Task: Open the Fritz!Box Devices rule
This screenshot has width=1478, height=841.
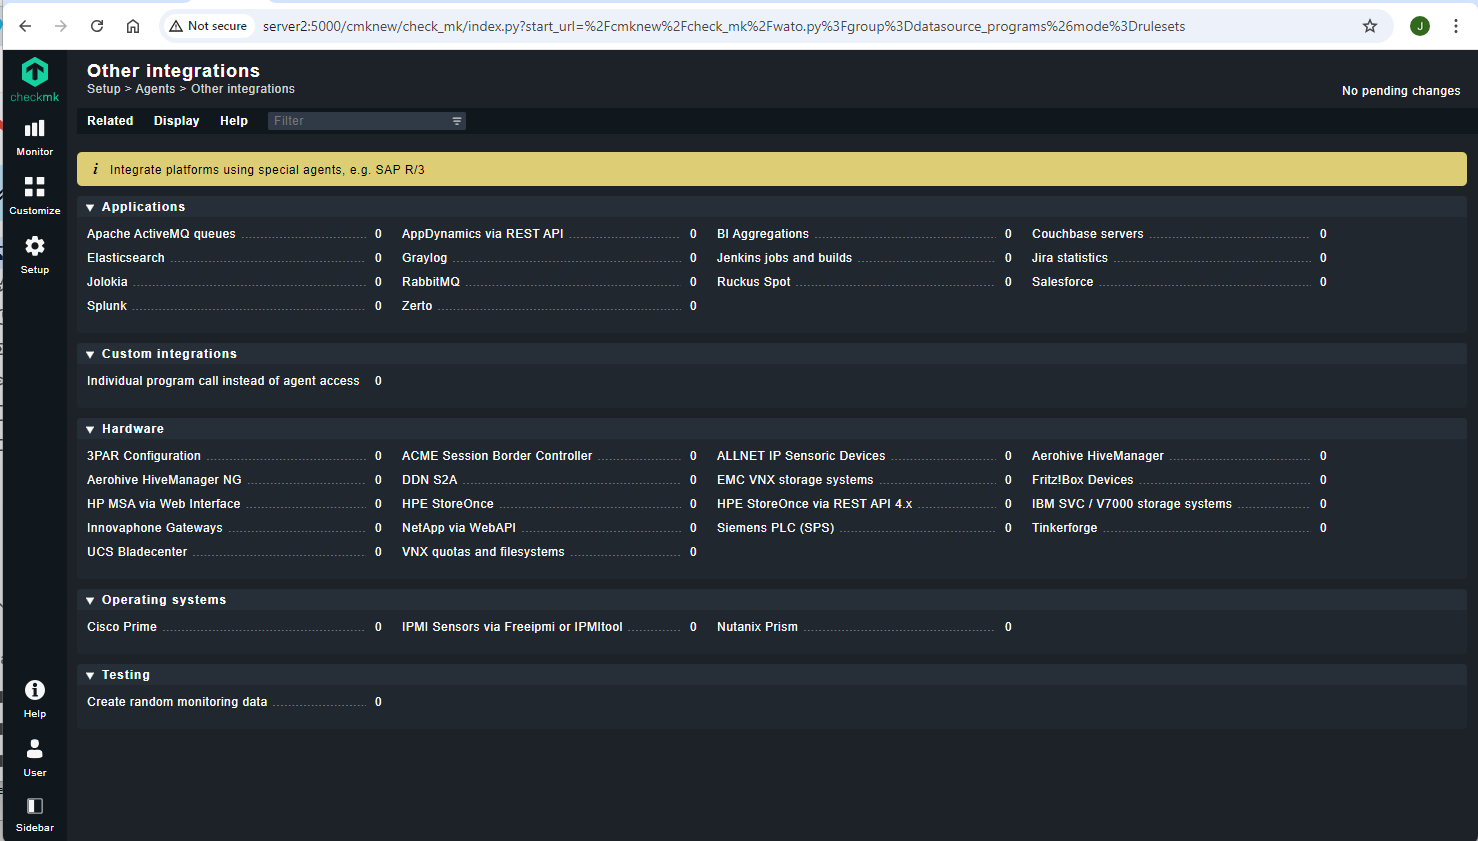Action: [1082, 480]
